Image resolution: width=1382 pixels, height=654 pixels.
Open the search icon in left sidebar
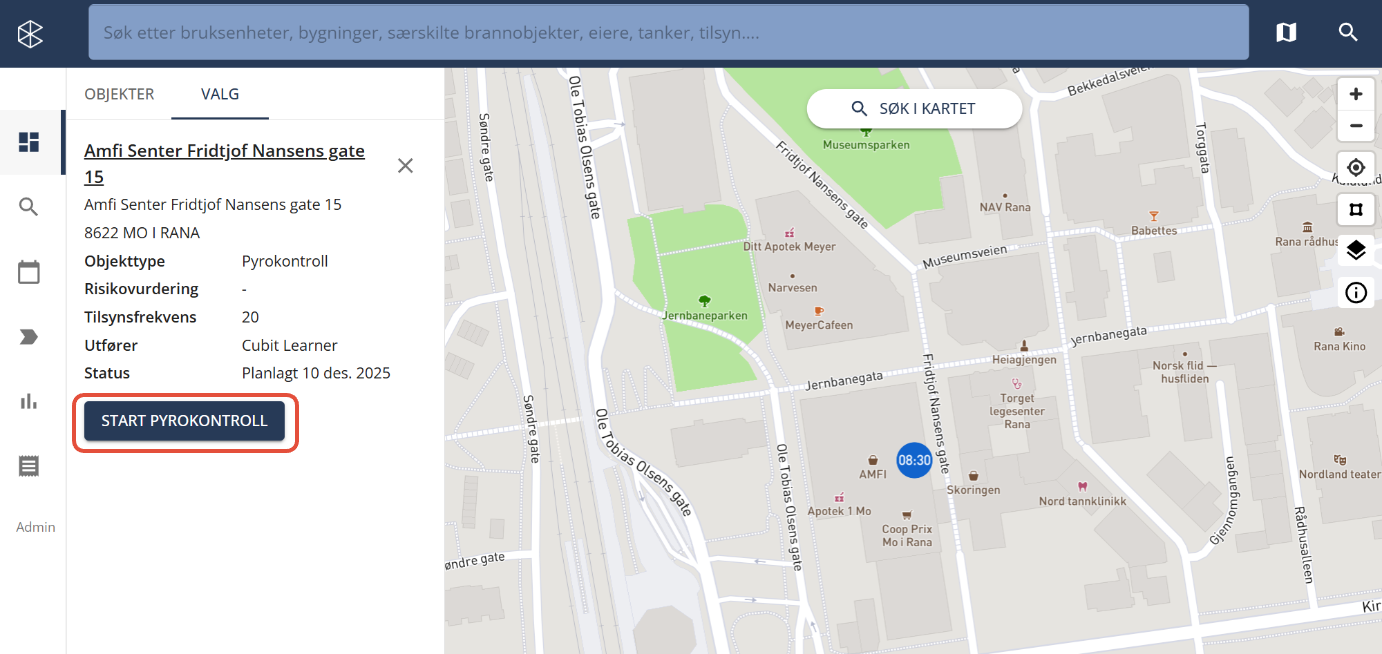(x=29, y=207)
